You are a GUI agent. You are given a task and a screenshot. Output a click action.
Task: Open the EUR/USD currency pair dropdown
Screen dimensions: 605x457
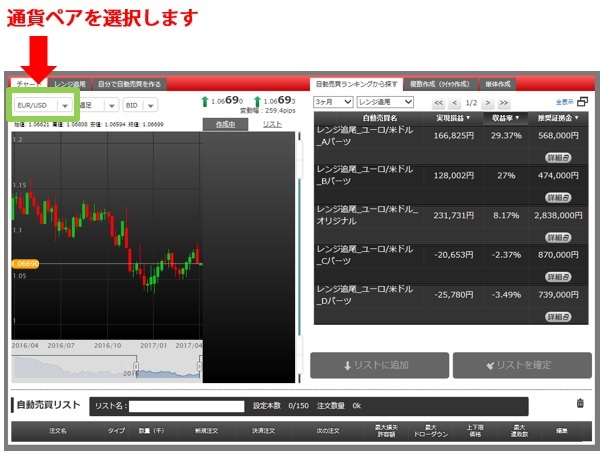click(41, 104)
